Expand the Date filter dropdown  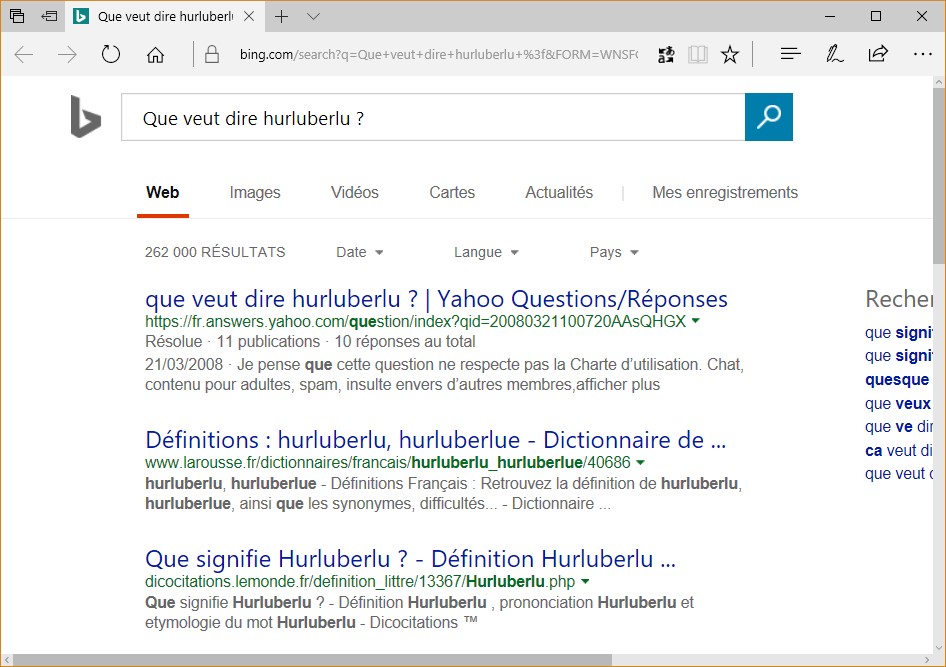tap(360, 252)
